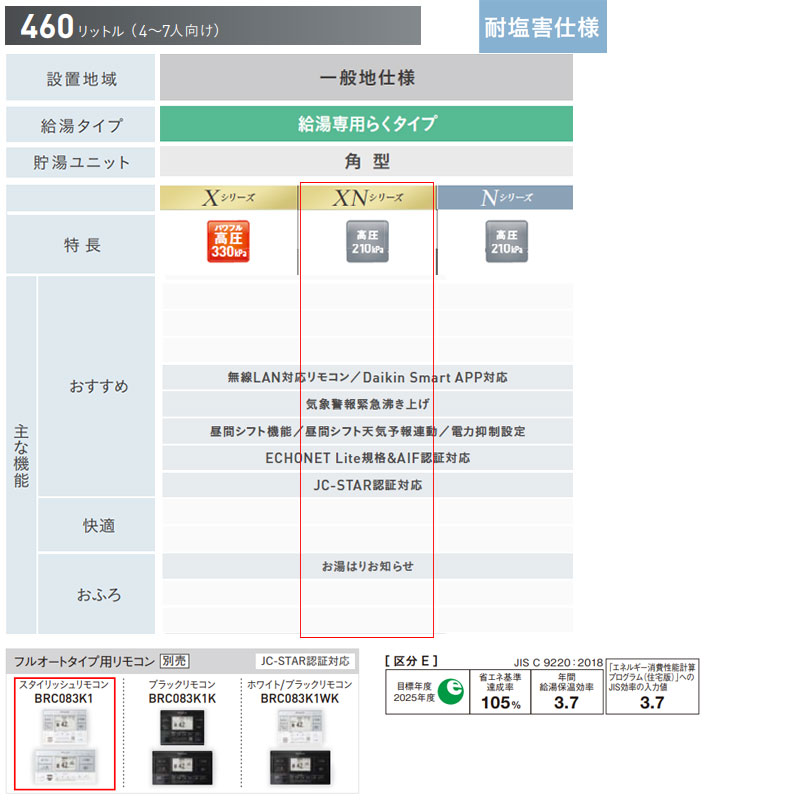The height and width of the screenshot is (800, 800).
Task: Select the XN シリーズ header tab
Action: point(367,197)
